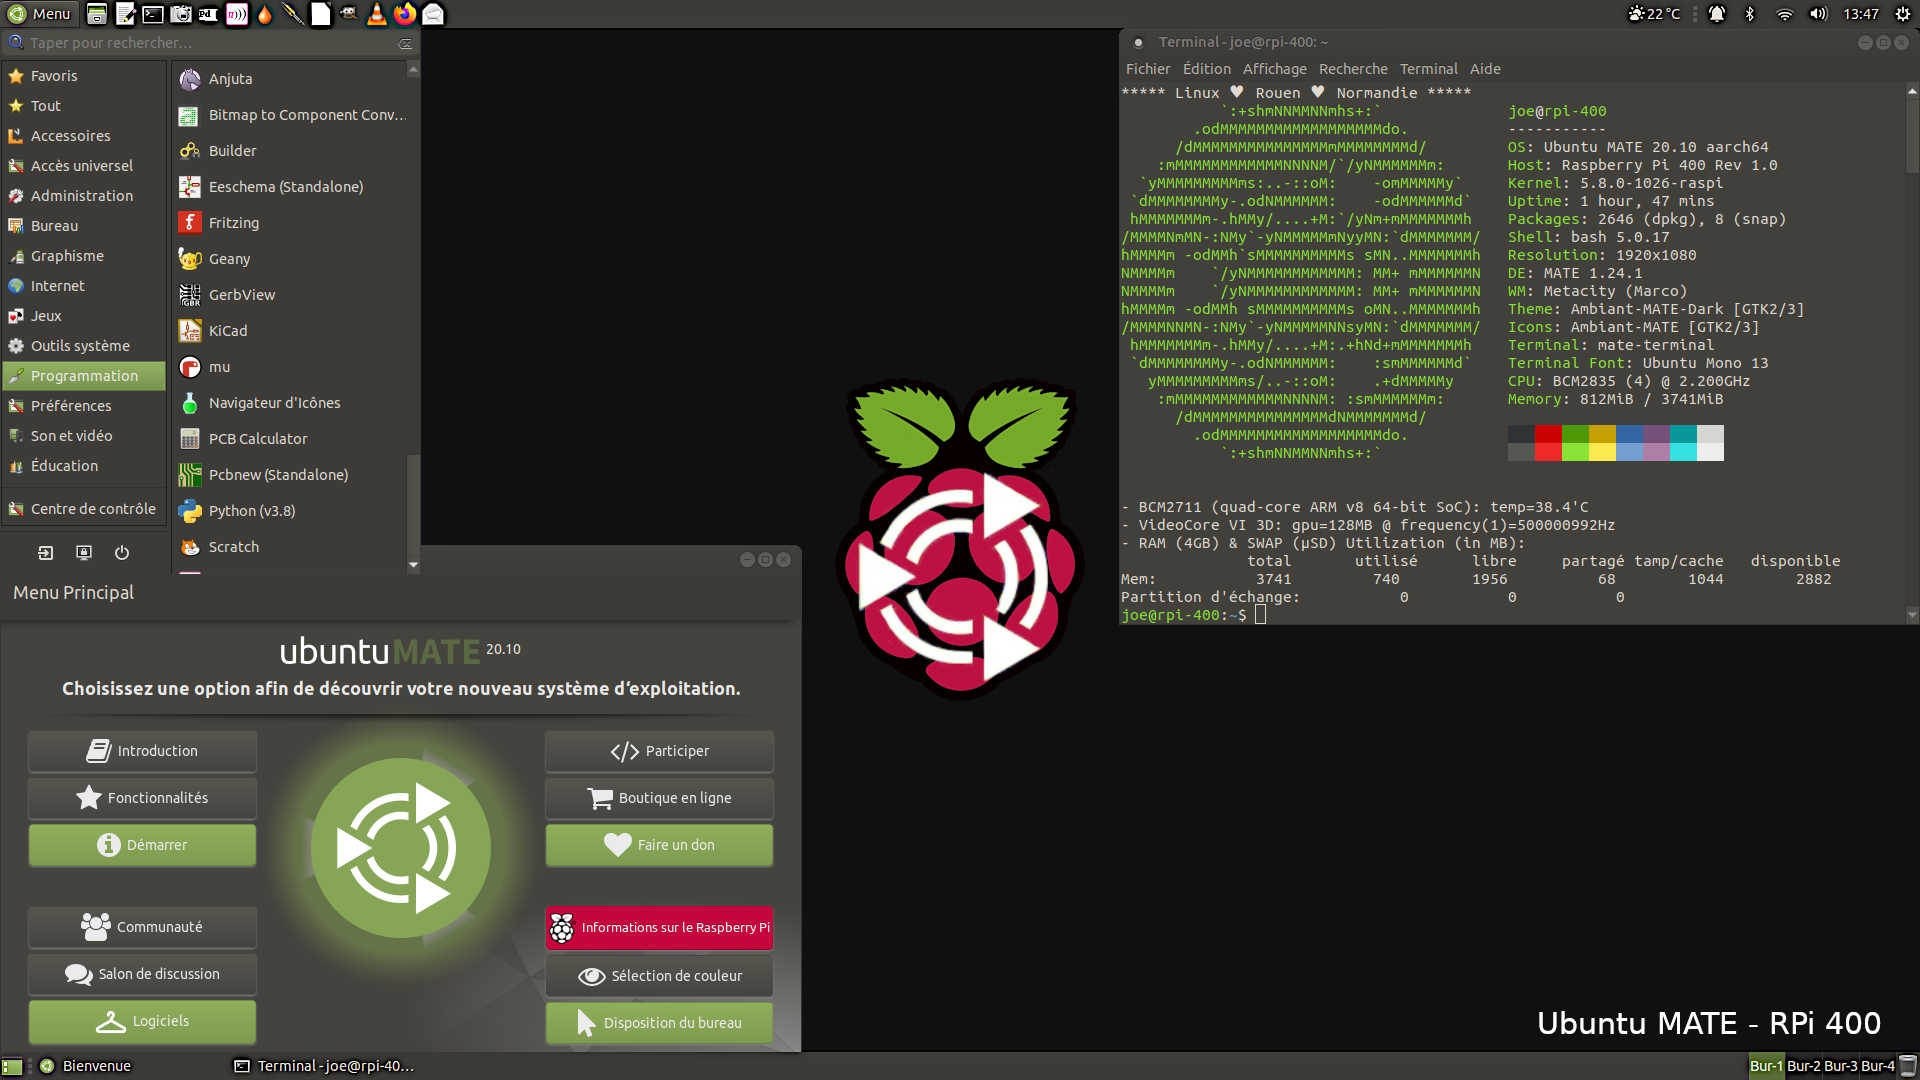Select the Accessoires category
The width and height of the screenshot is (1920, 1080).
pos(84,136)
